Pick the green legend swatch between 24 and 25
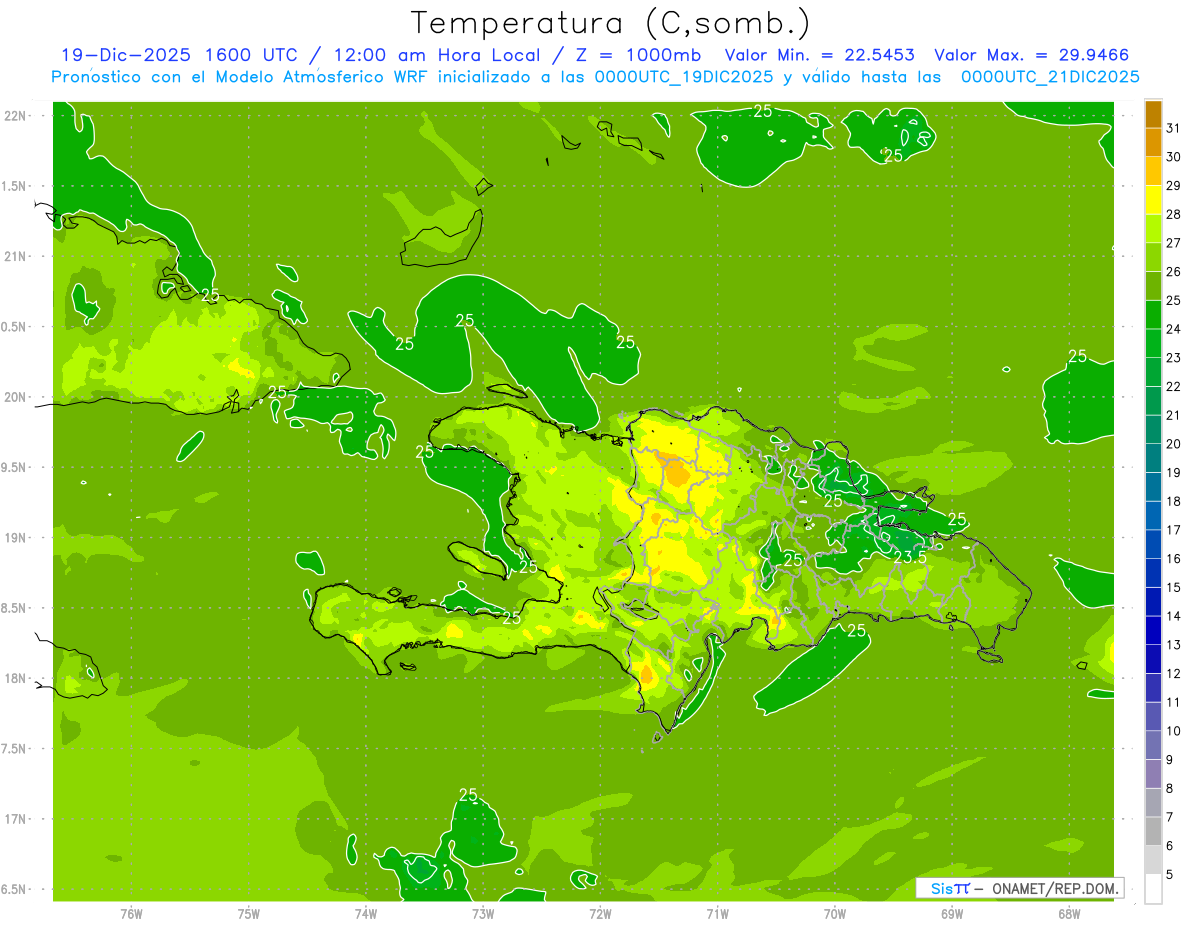 click(1153, 315)
